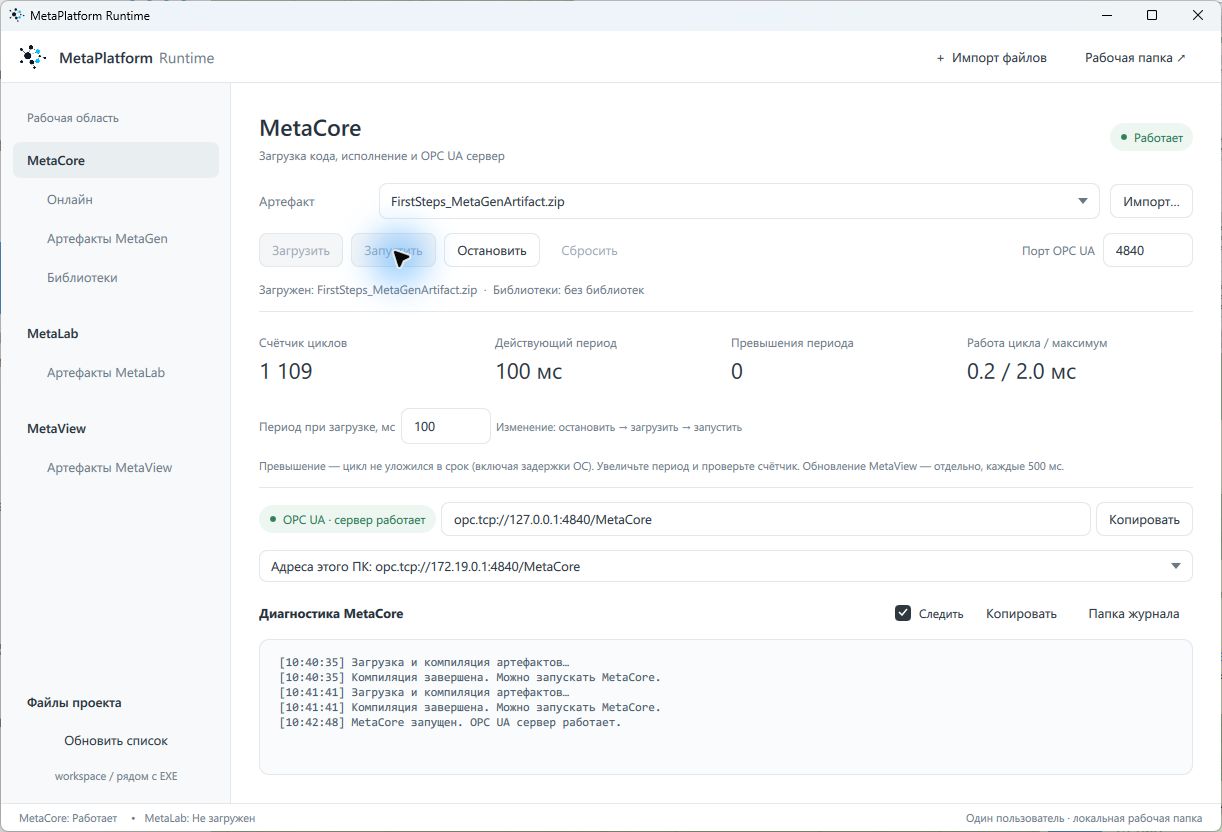Focus the Период при загрузке field
1222x832 pixels.
pyautogui.click(x=445, y=426)
